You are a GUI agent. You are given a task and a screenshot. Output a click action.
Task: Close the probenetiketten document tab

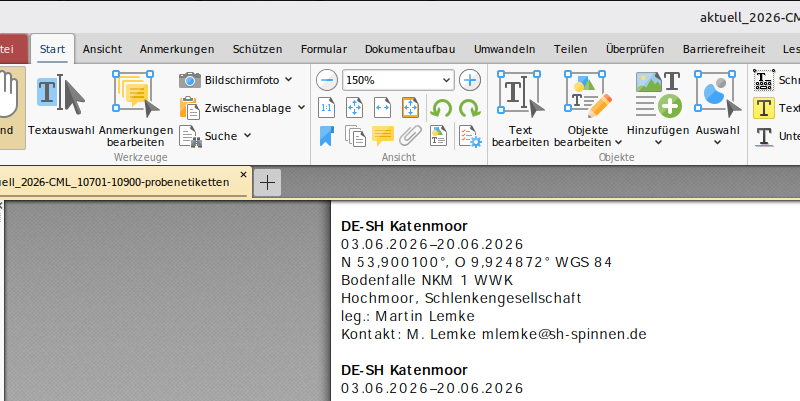pyautogui.click(x=243, y=174)
